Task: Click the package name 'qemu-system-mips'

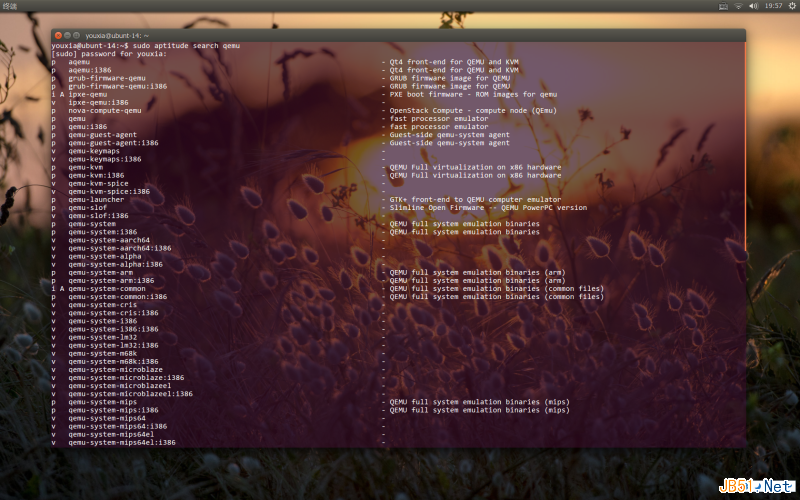Action: pyautogui.click(x=103, y=403)
